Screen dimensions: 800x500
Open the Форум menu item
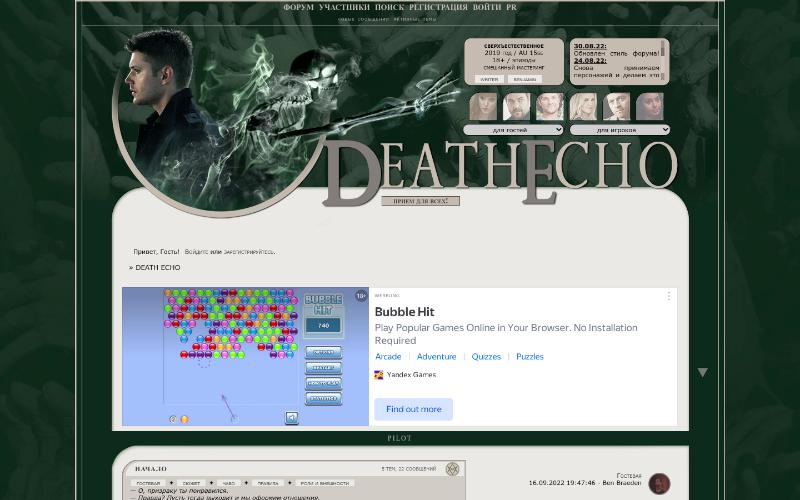(298, 7)
